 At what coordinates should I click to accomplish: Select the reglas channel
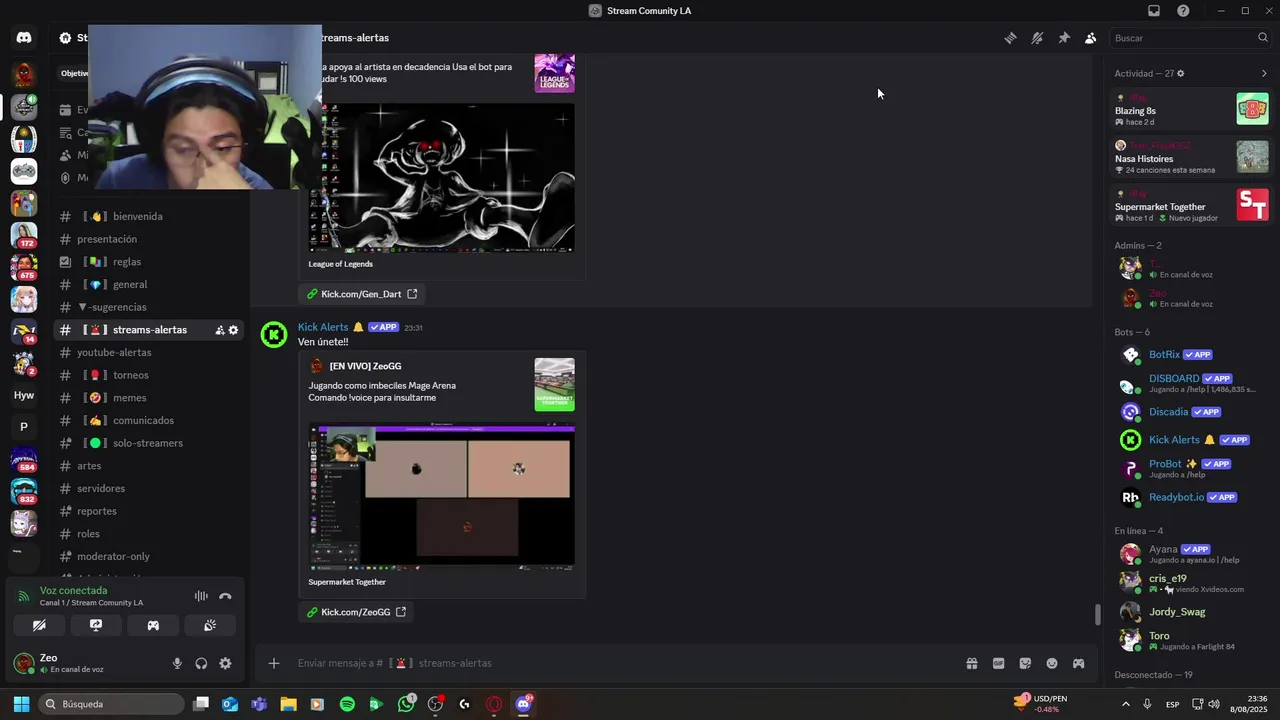(148, 262)
